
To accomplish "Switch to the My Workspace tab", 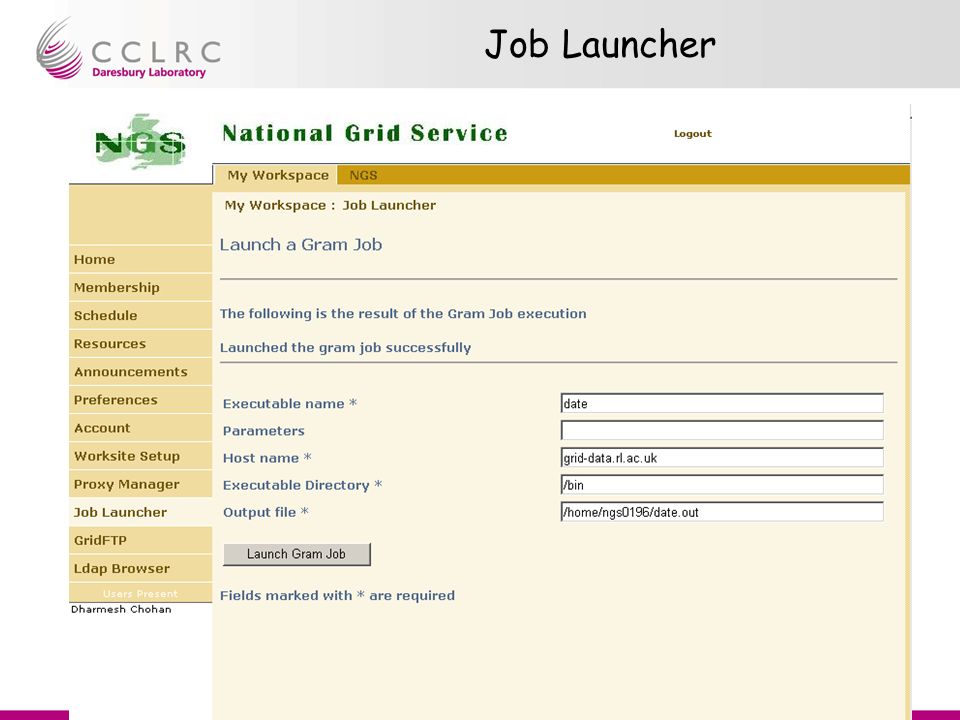I will click(278, 175).
